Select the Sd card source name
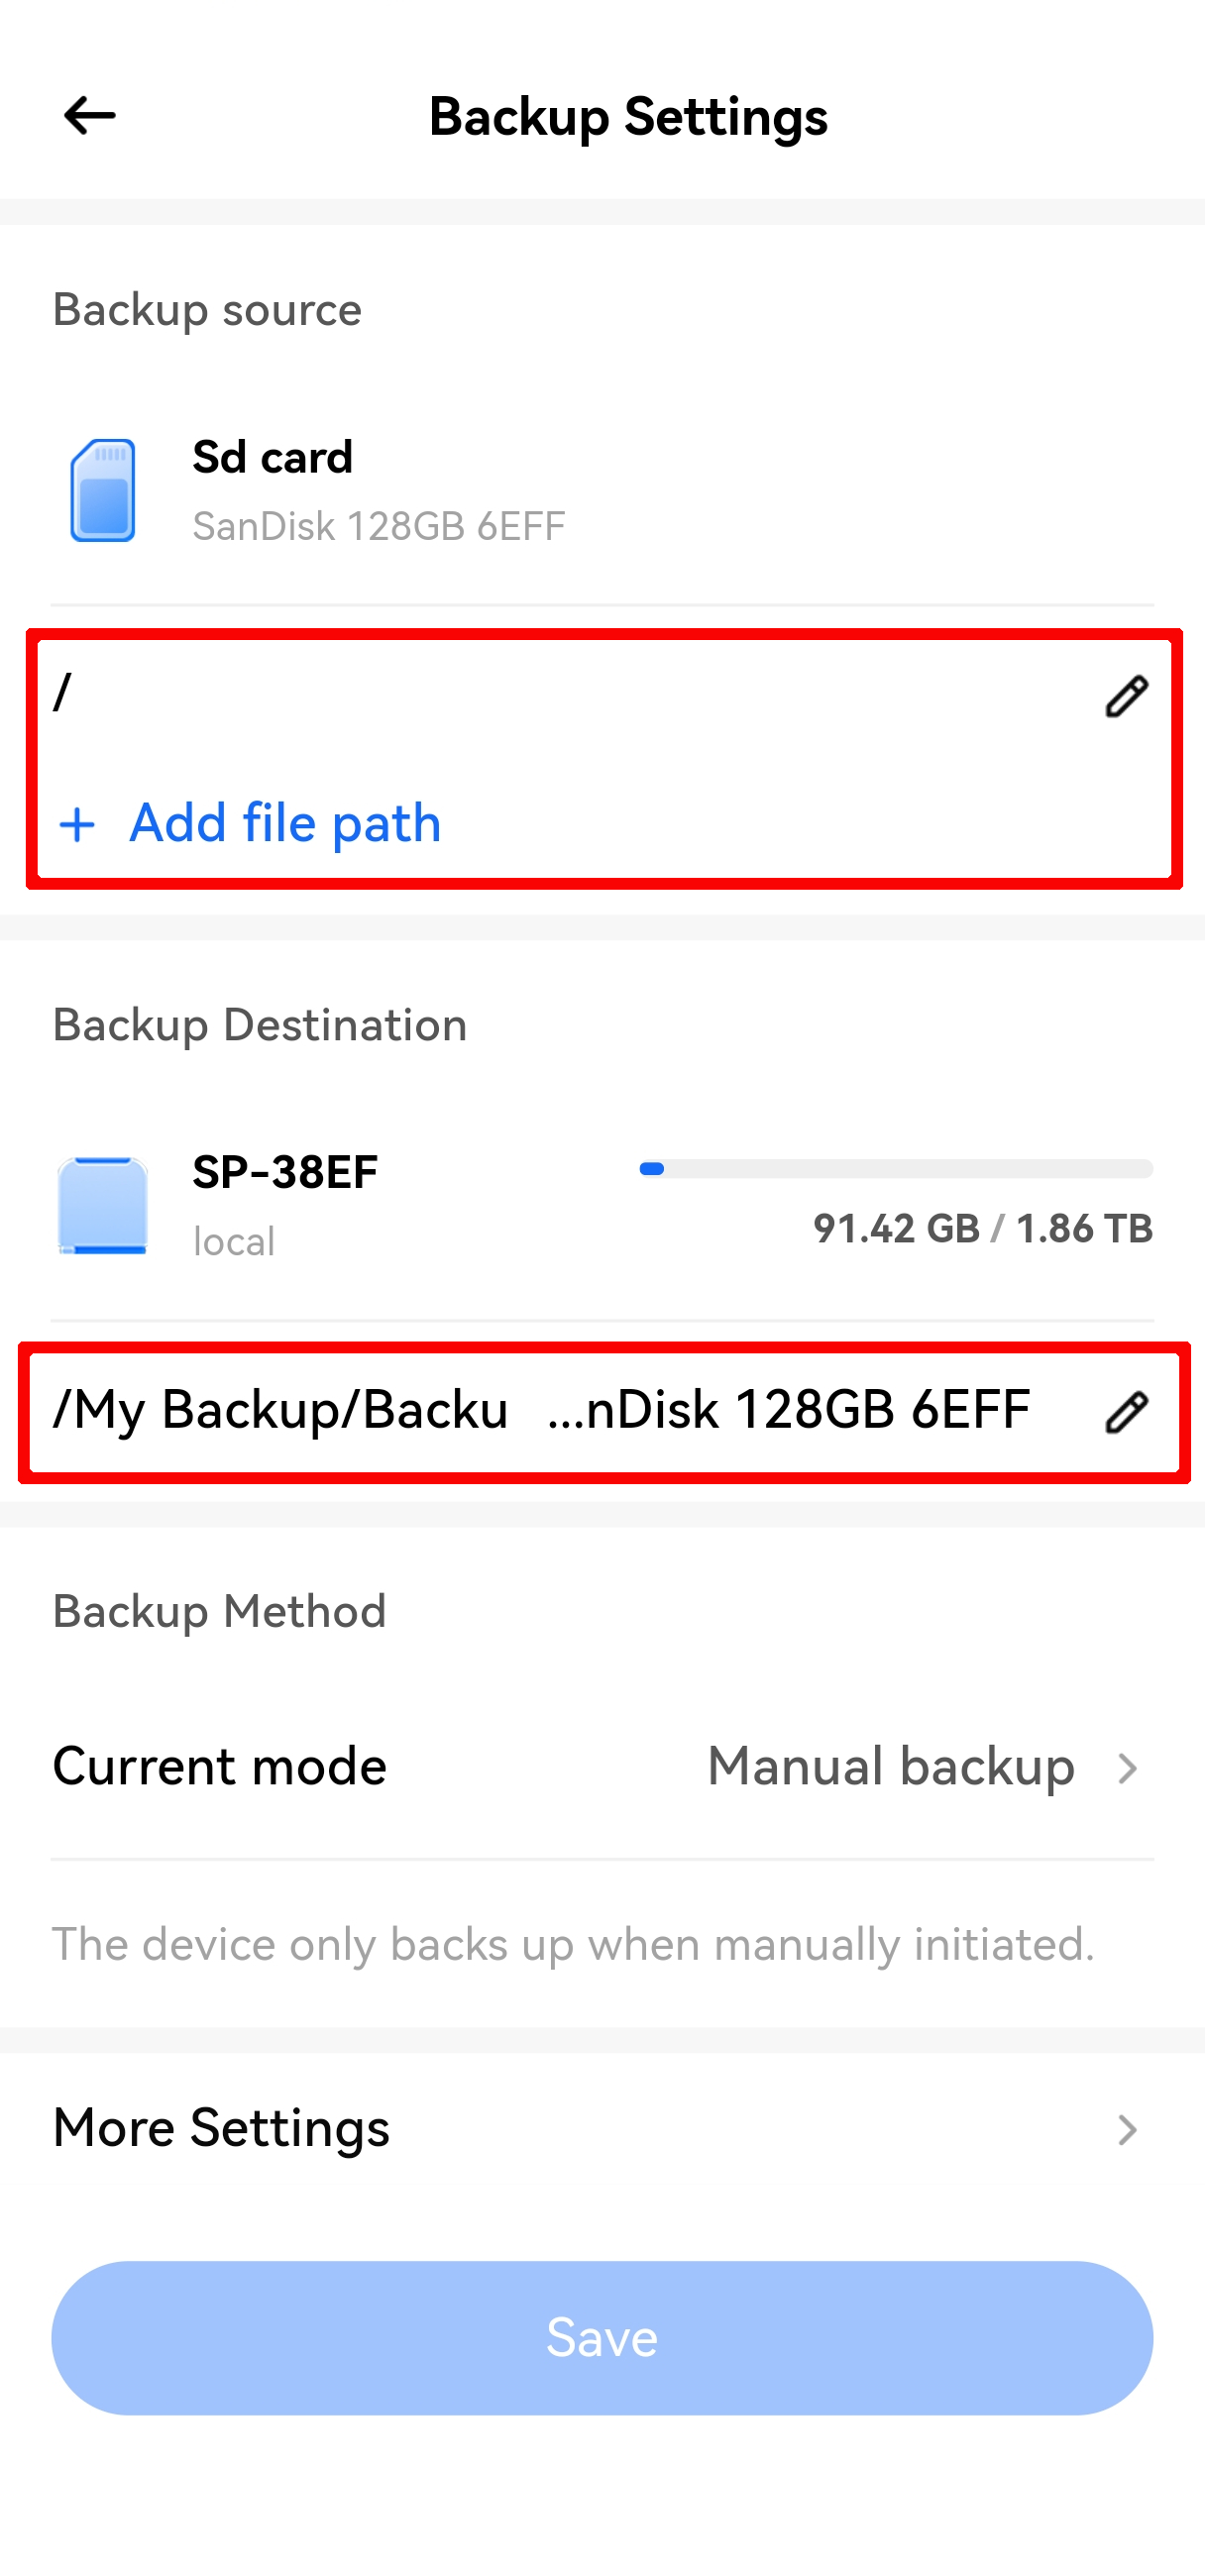Image resolution: width=1205 pixels, height=2576 pixels. (272, 457)
